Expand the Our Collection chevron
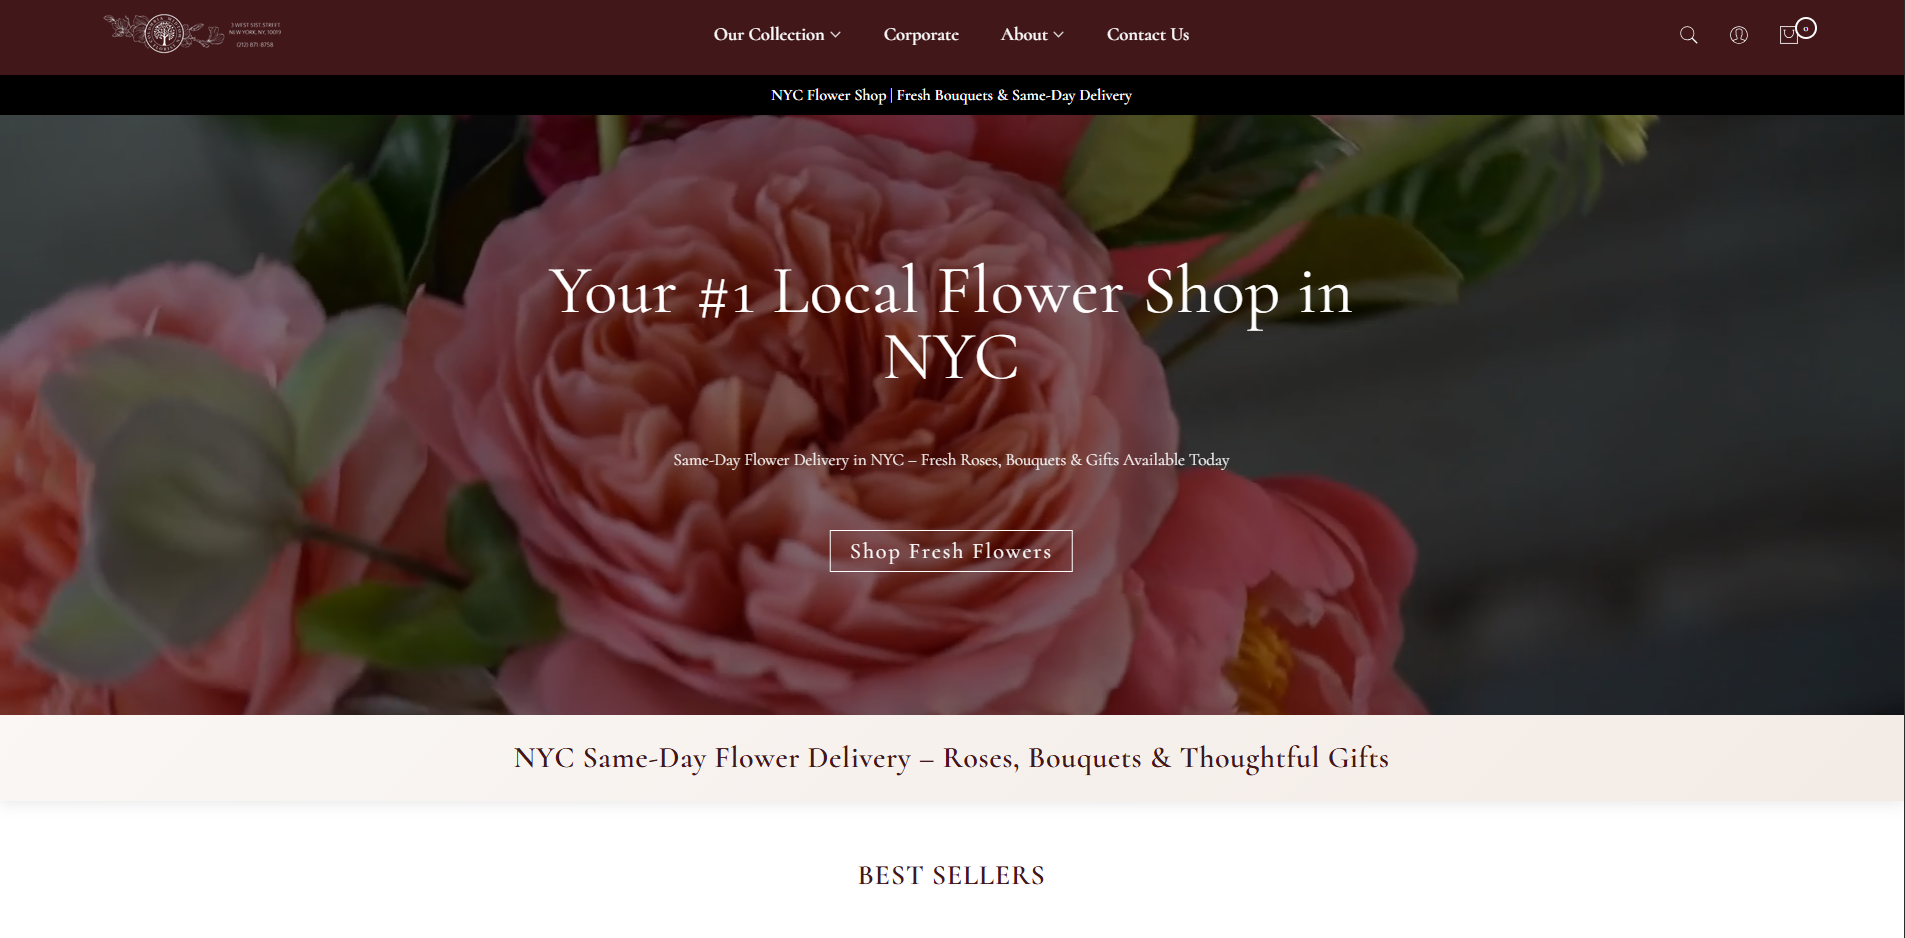 pyautogui.click(x=836, y=35)
